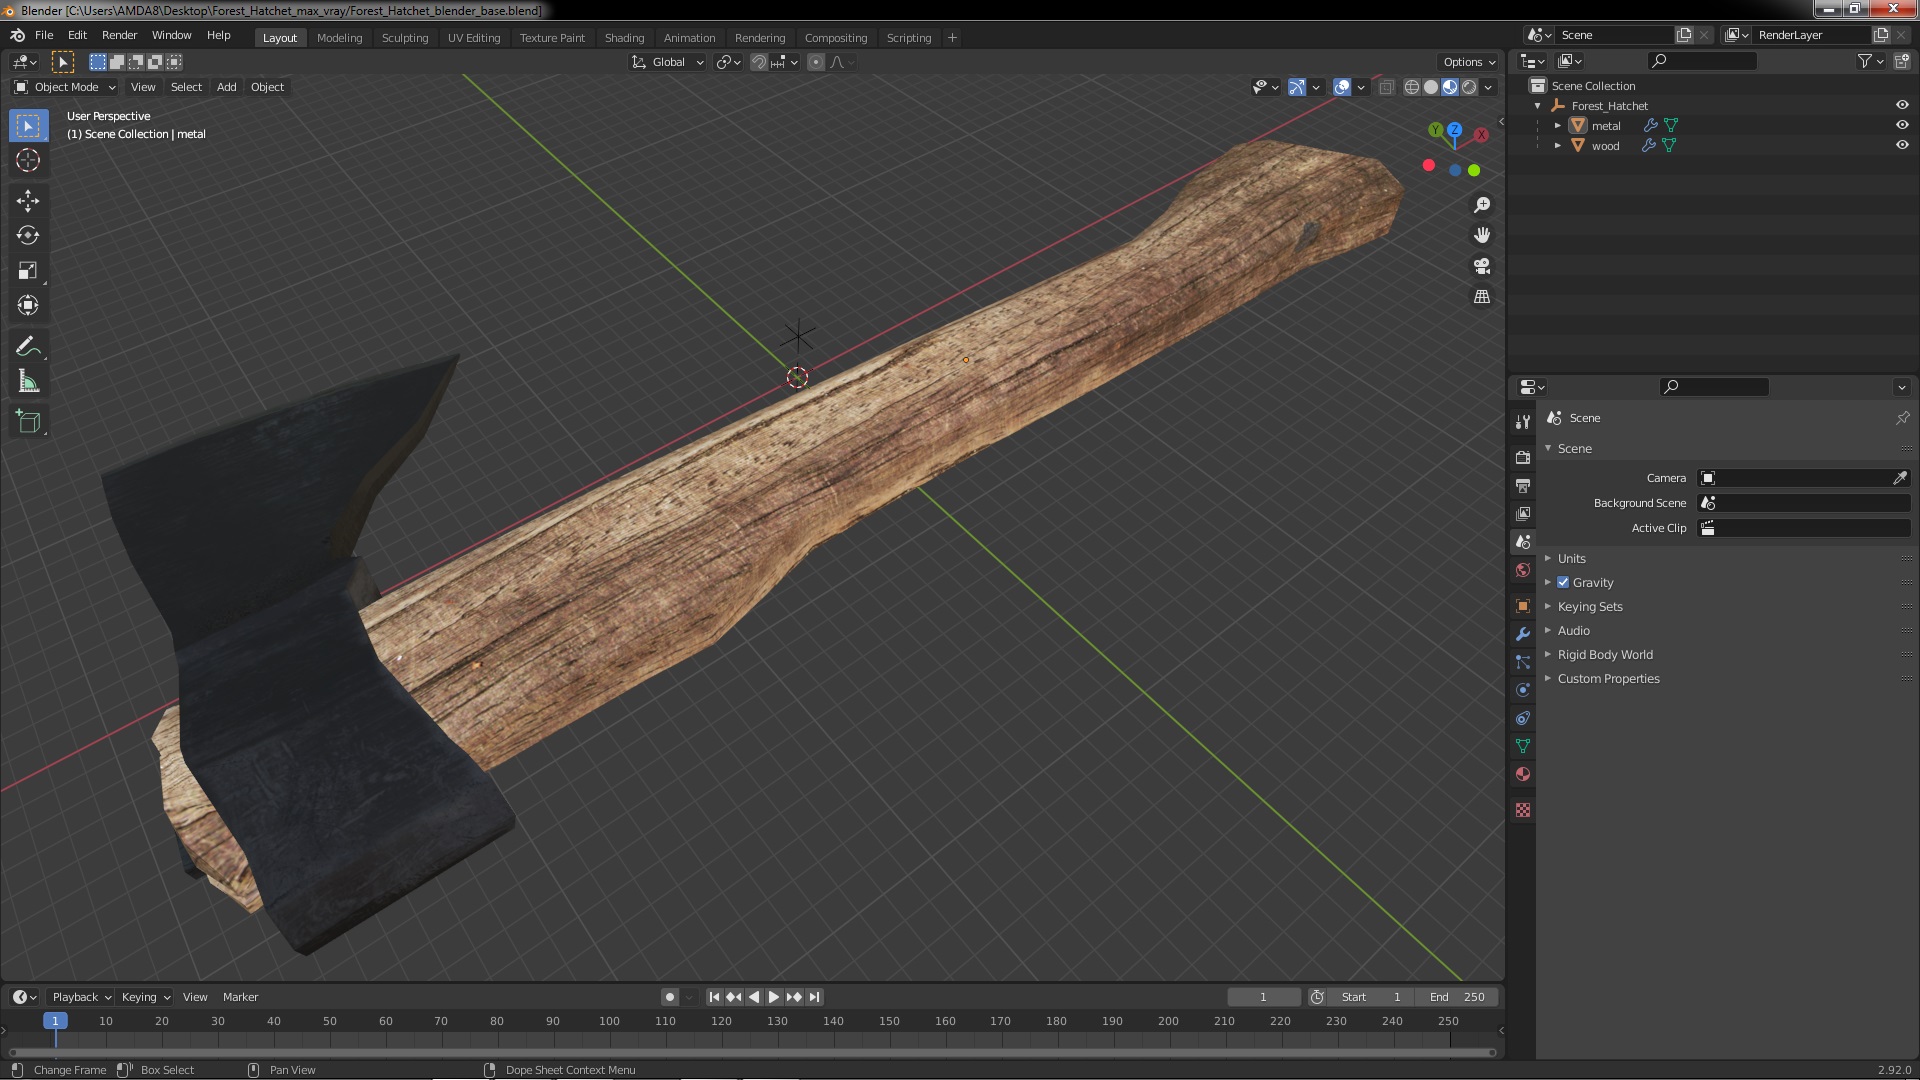Activate the Annotate pencil tool
The image size is (1920, 1080).
(x=28, y=347)
